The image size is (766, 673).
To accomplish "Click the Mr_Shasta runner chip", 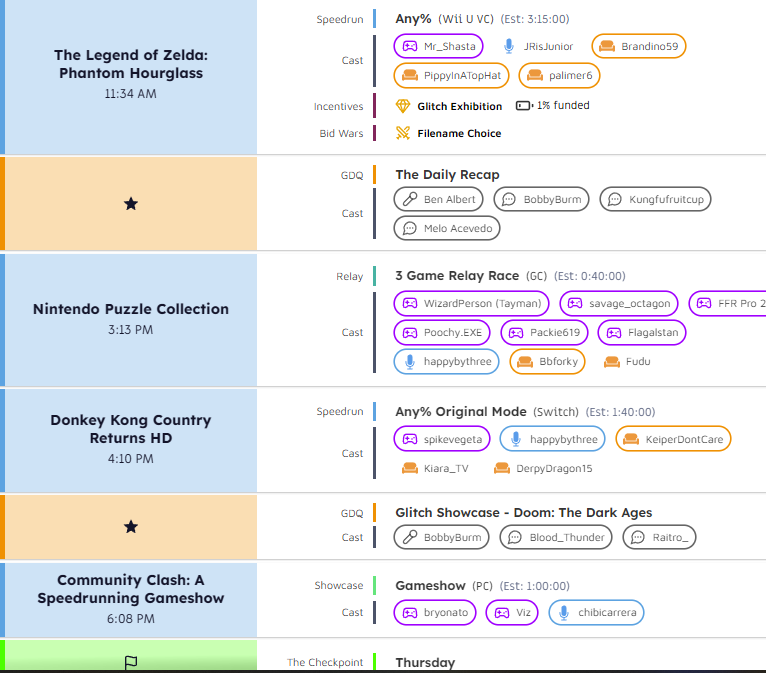I will tap(438, 46).
